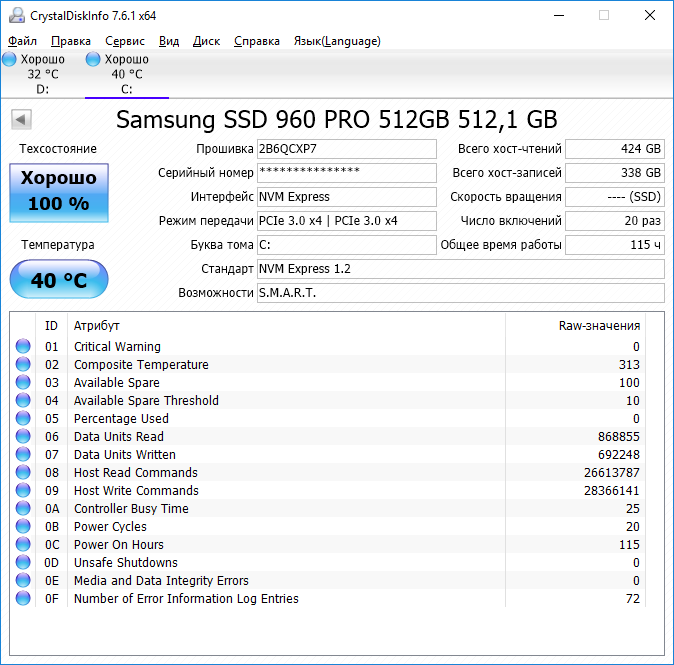
Task: Click the previous disk arrow button
Action: [x=21, y=119]
